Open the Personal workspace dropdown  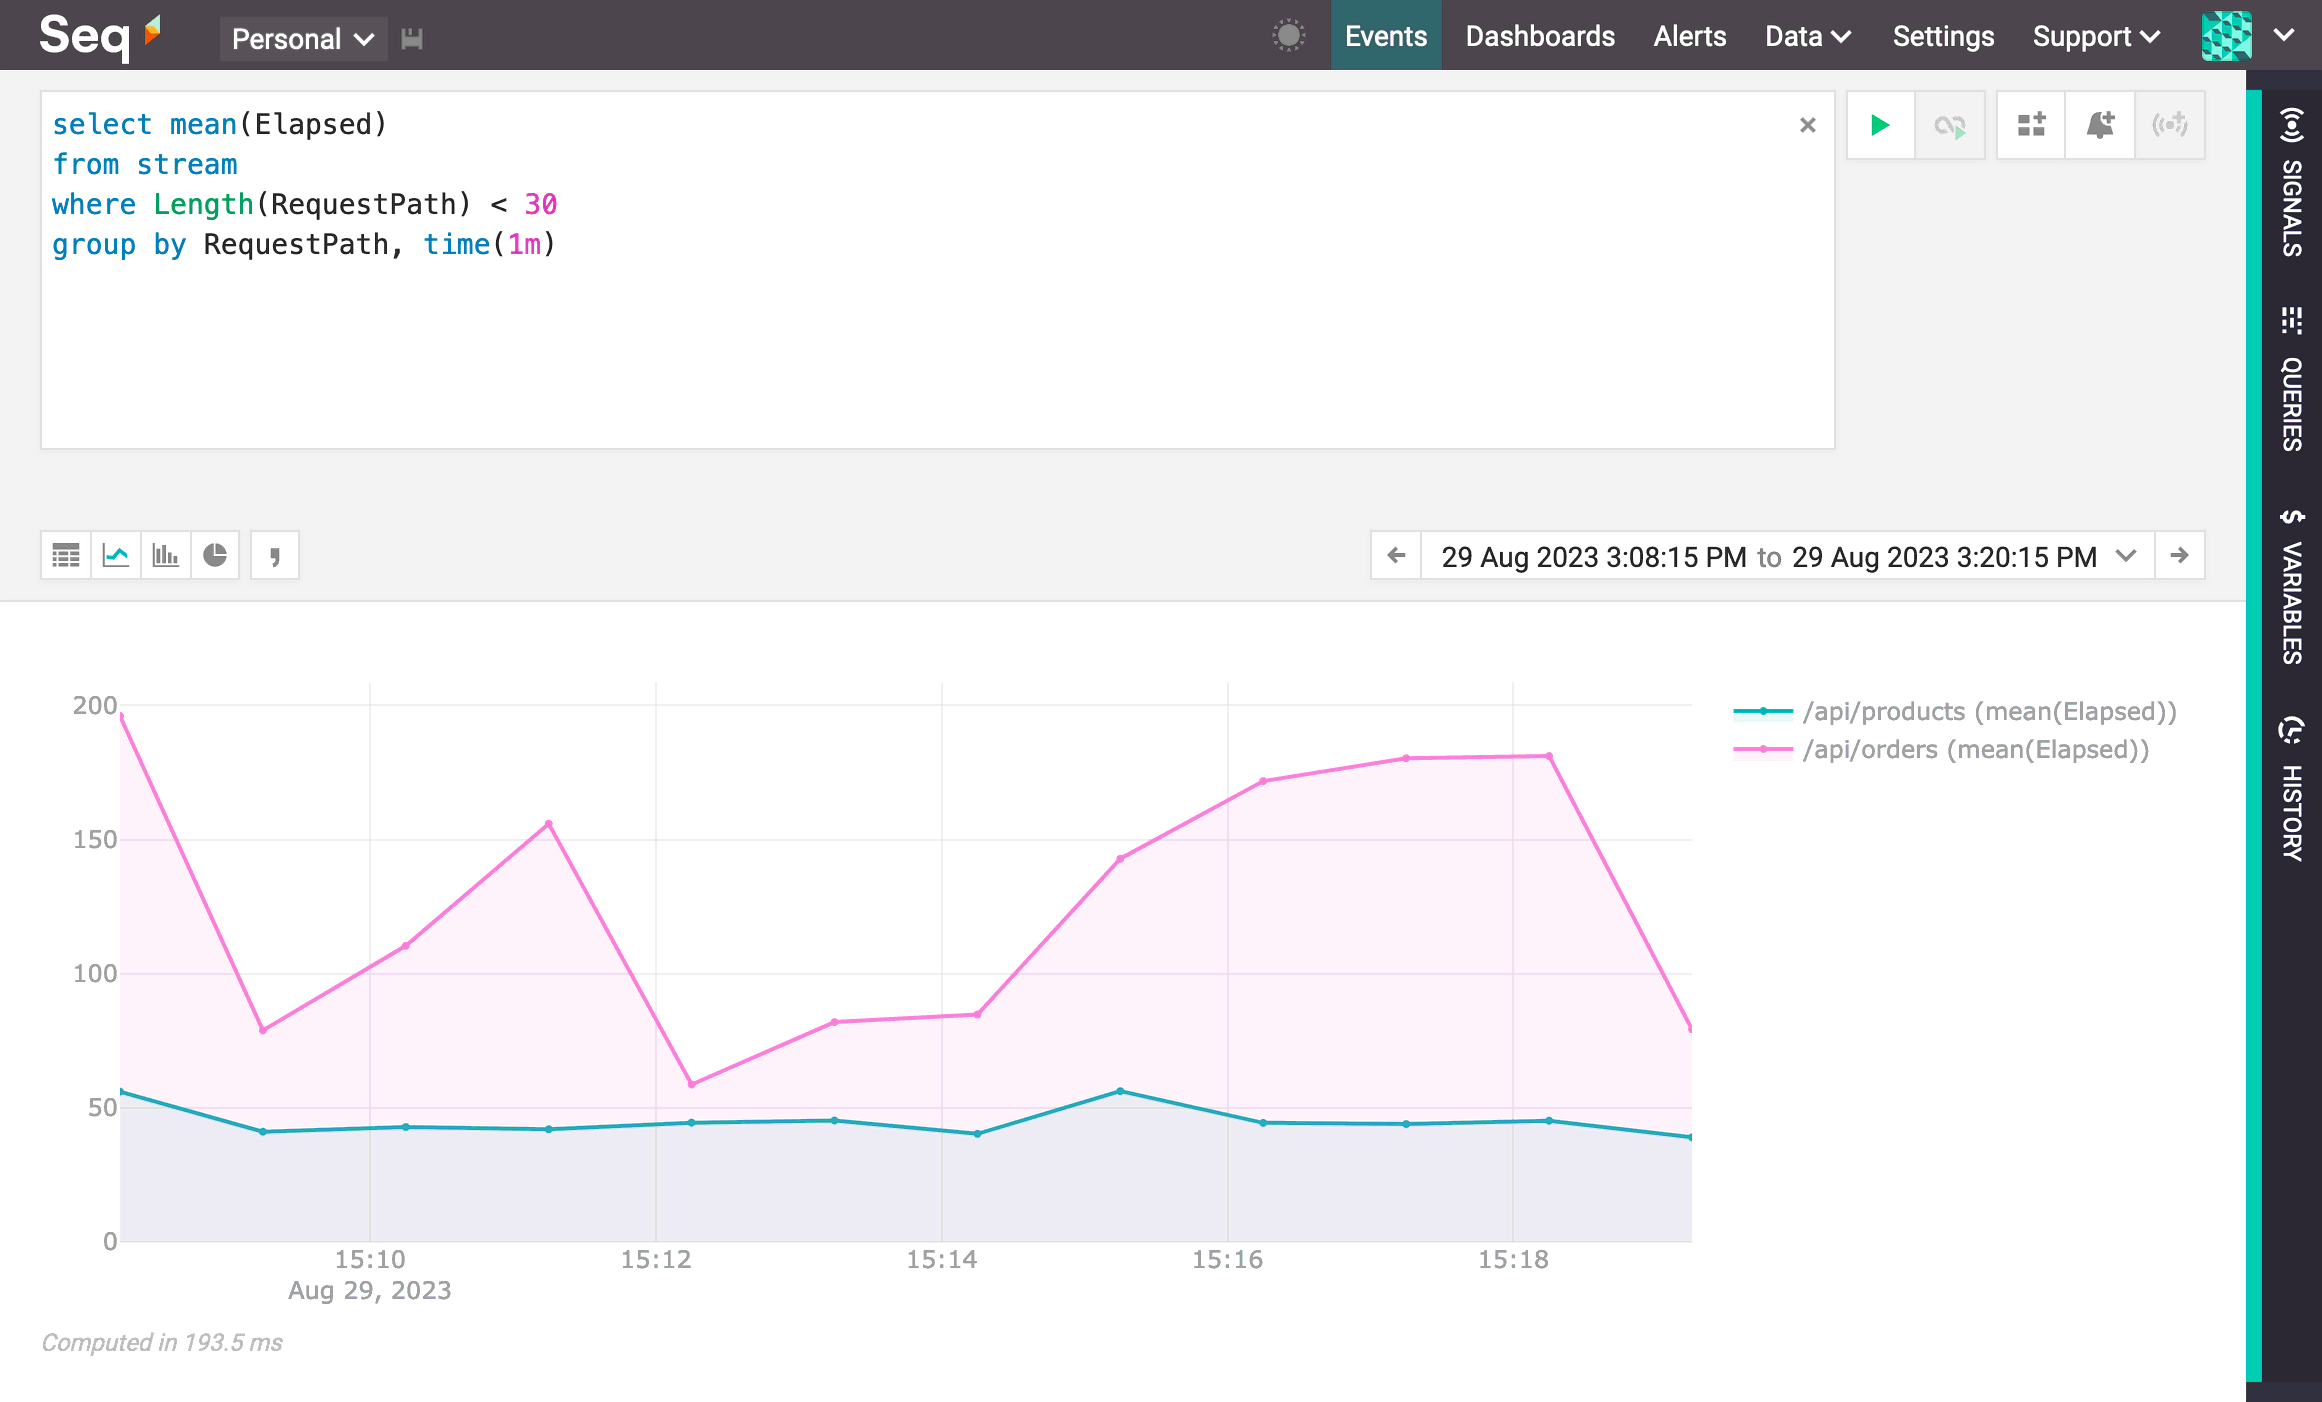(x=303, y=39)
